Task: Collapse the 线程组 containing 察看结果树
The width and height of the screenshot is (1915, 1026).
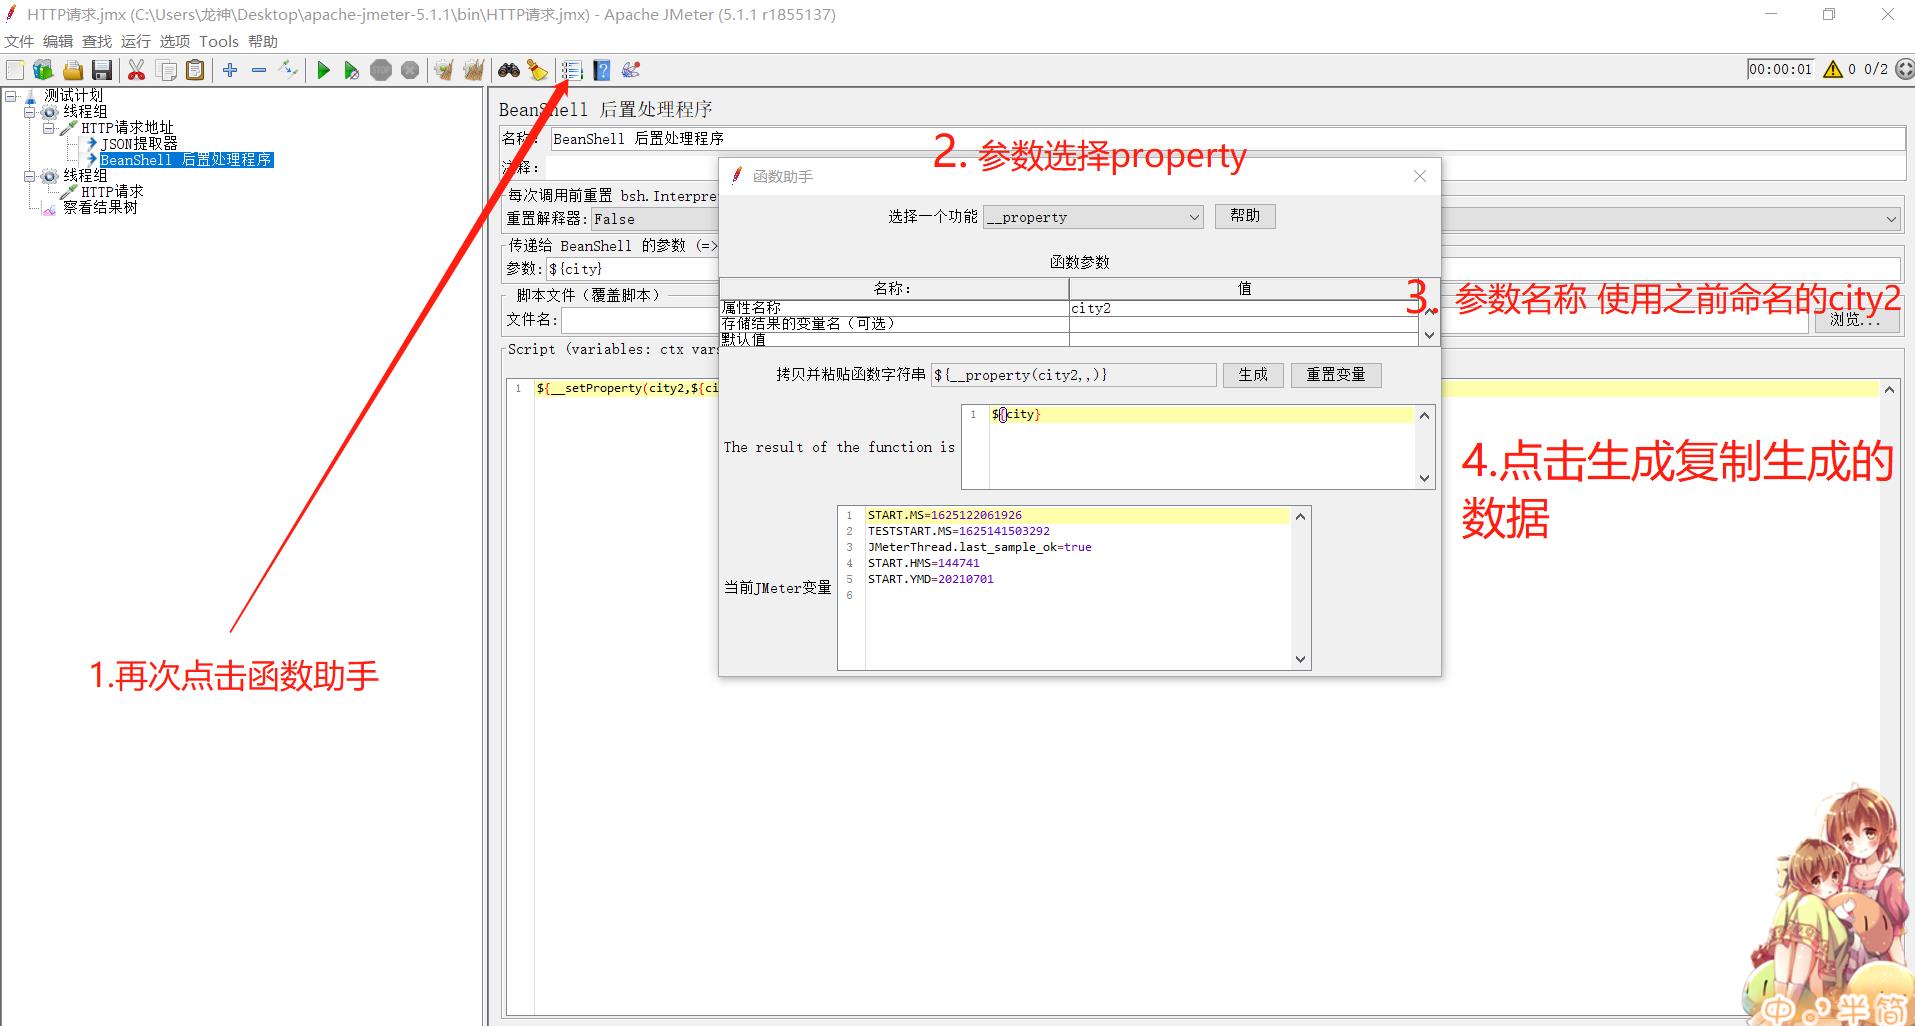Action: 30,176
